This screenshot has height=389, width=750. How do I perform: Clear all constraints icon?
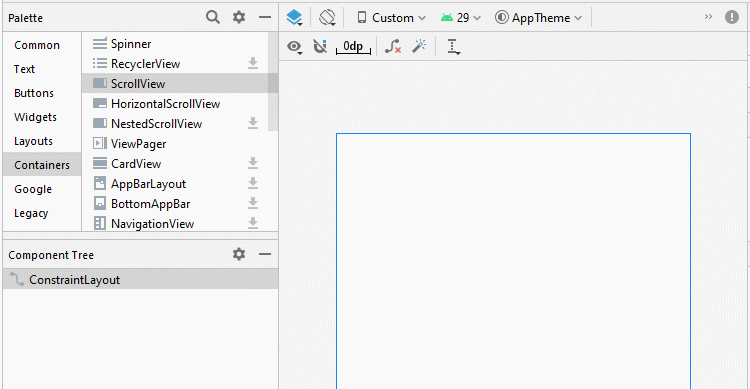pyautogui.click(x=393, y=46)
